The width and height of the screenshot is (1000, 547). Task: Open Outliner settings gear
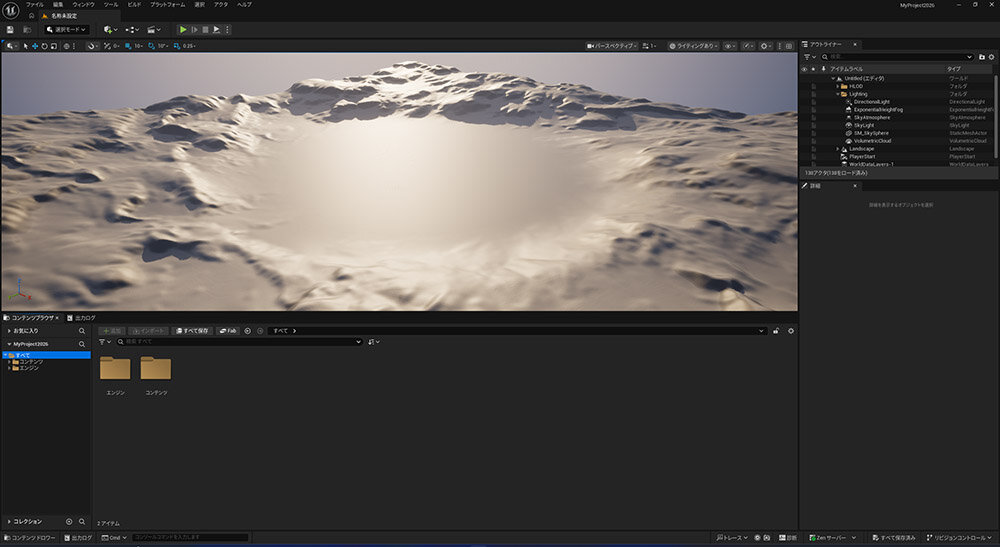(x=991, y=57)
